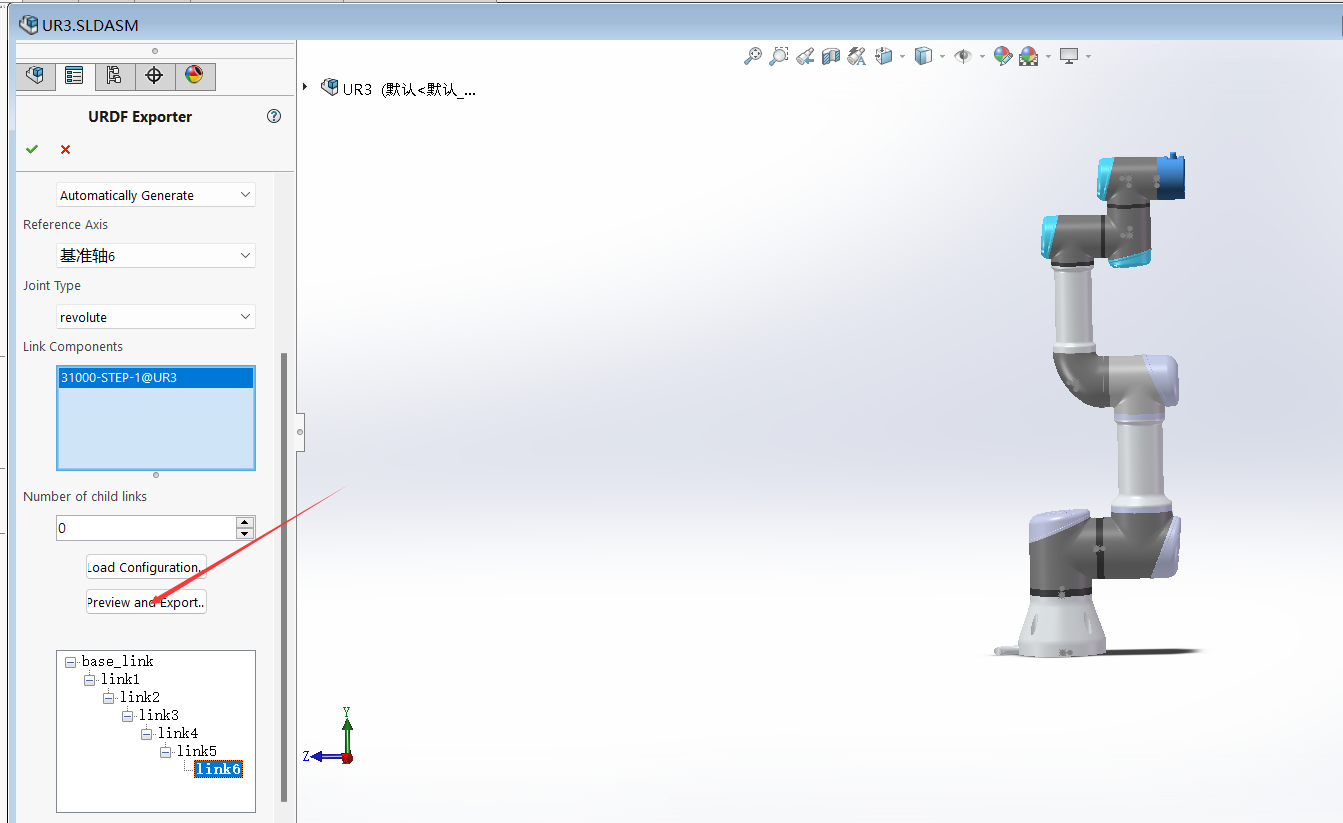Screen dimensions: 1343x823
Task: Expand the View Settings dropdown arrow
Action: pos(1088,56)
